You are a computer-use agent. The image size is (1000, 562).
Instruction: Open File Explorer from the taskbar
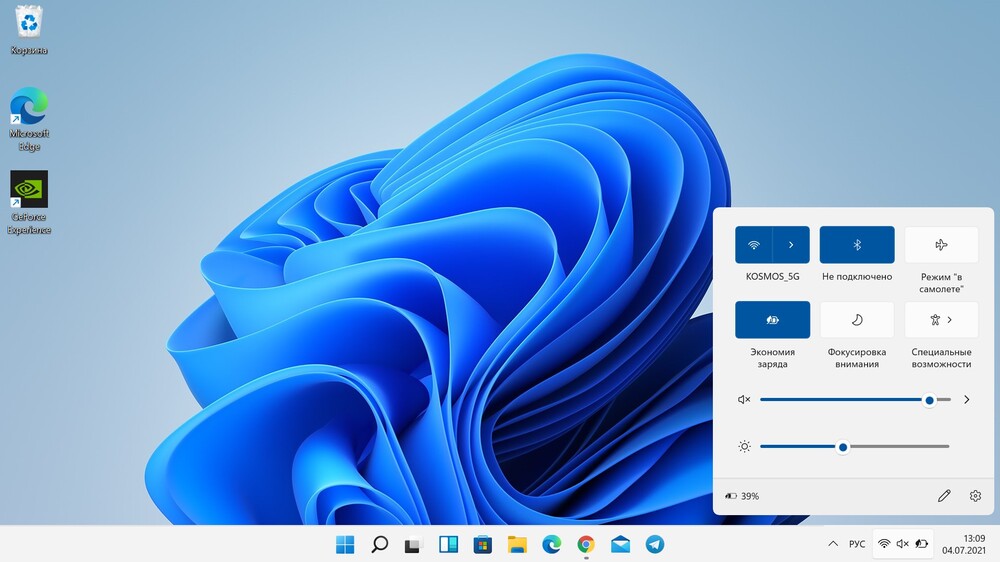[x=517, y=544]
